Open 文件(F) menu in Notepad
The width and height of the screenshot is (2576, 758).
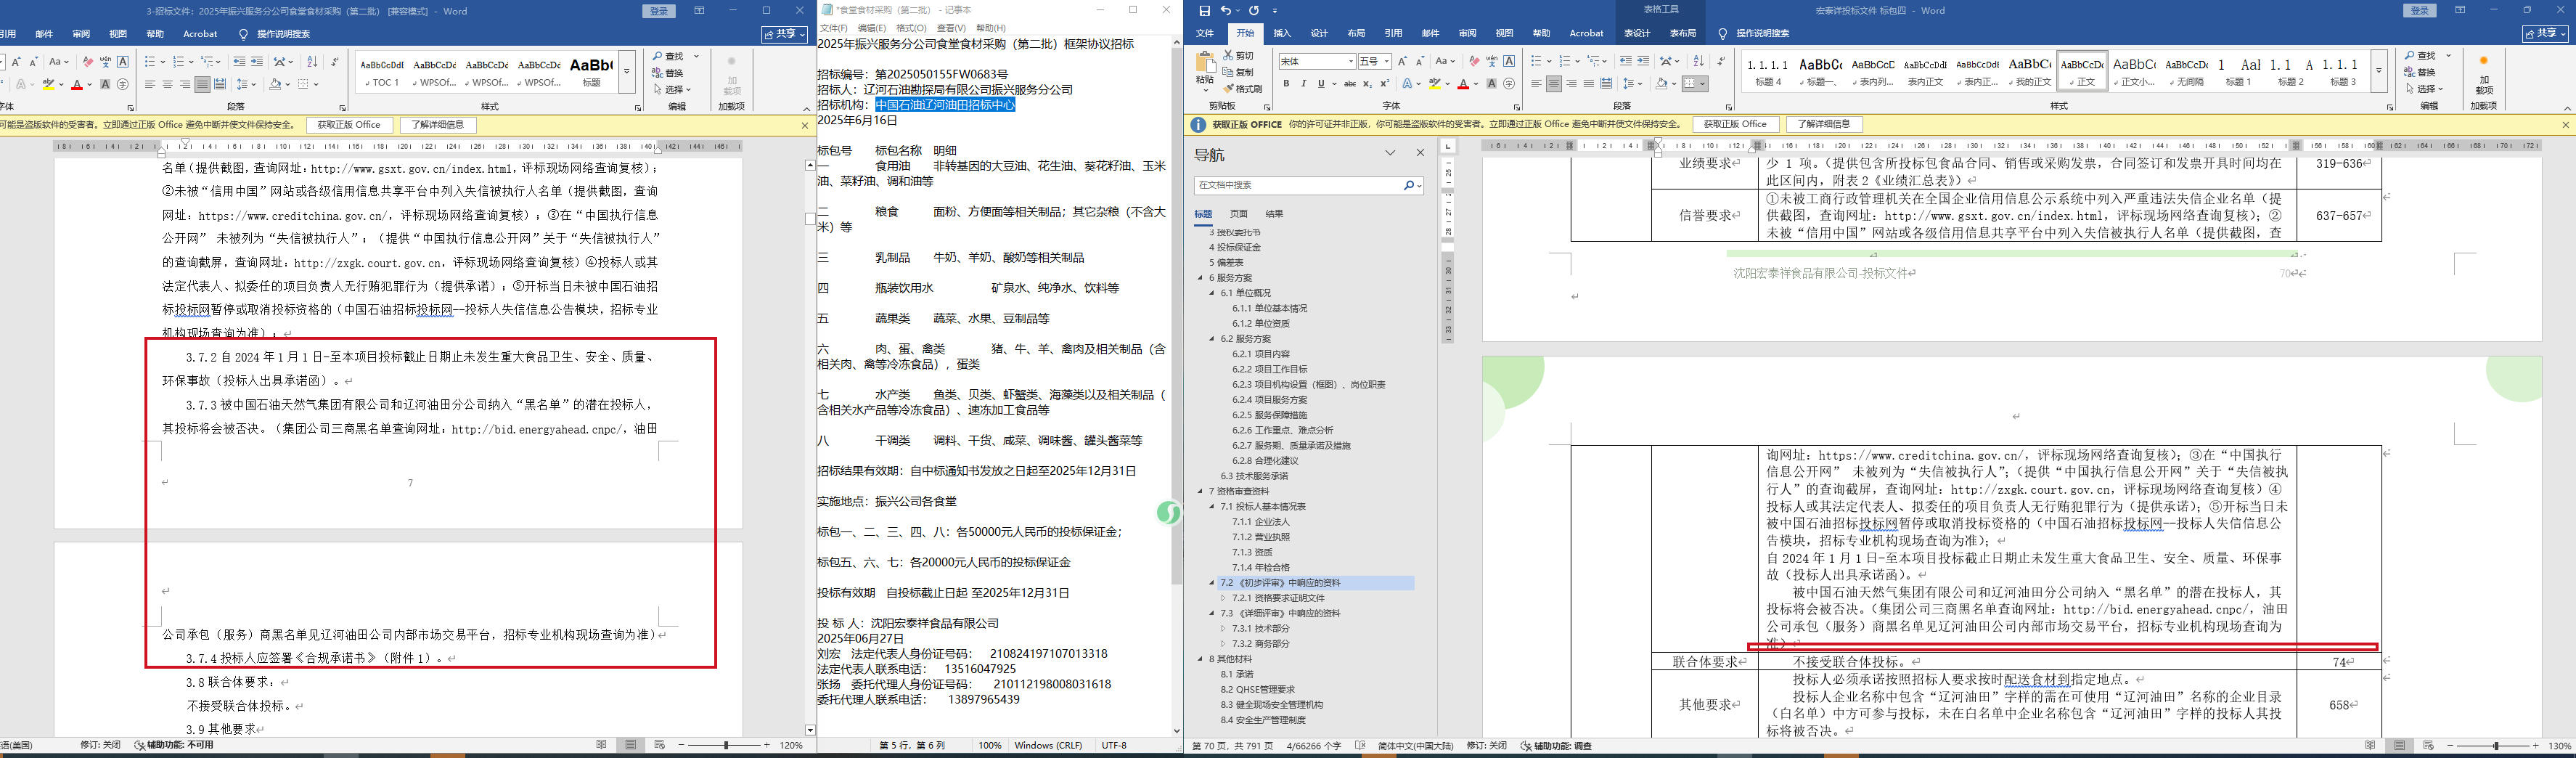(x=833, y=28)
